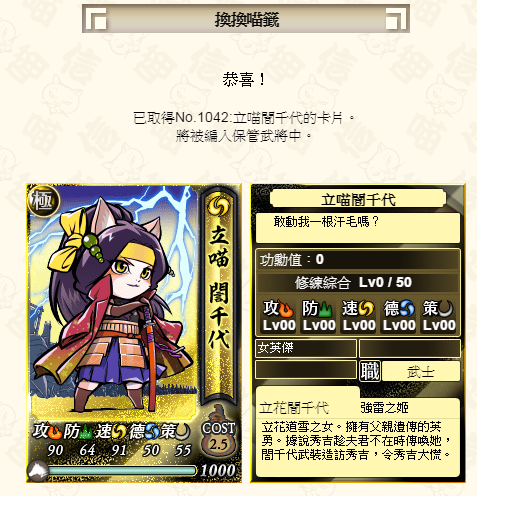
Task: Click the horse icon beside the HP bar
Action: point(38,471)
